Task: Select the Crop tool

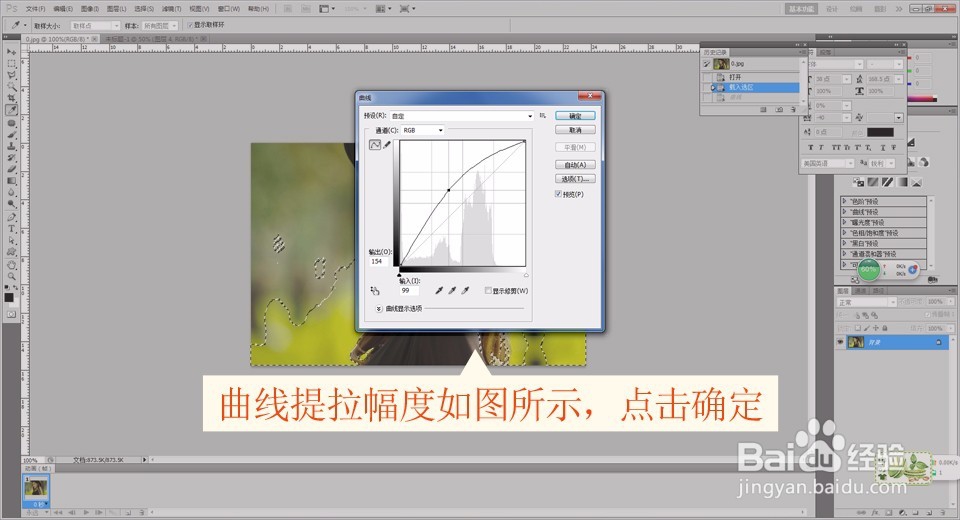Action: (x=11, y=99)
